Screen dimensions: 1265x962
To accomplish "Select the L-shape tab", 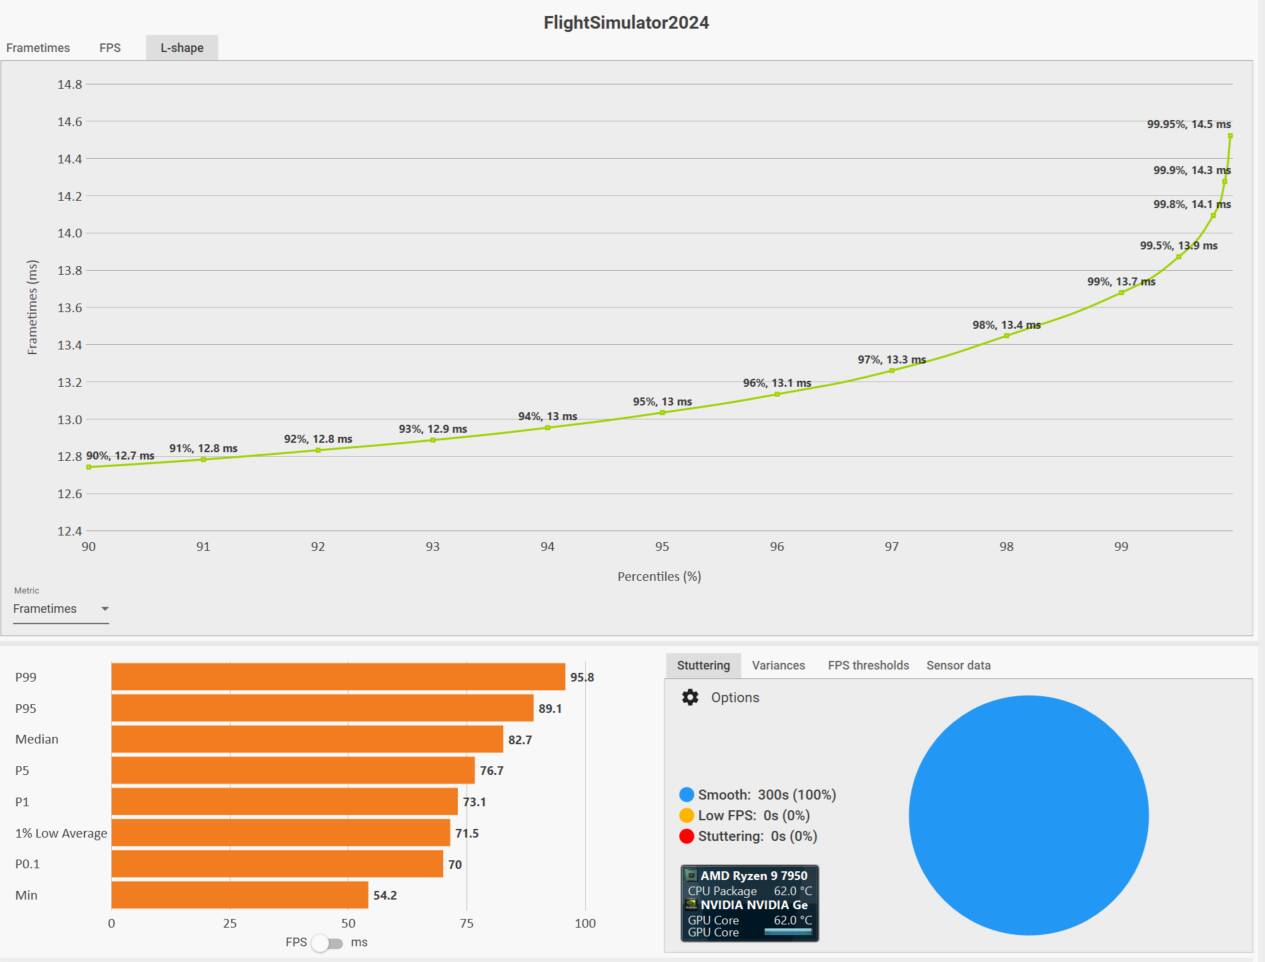I will (x=182, y=48).
